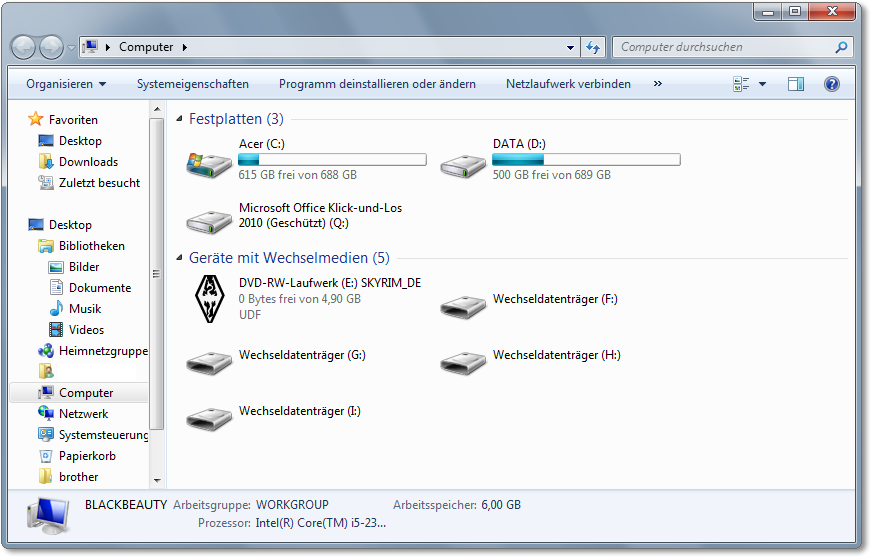Click the refresh button beside address bar

[593, 47]
